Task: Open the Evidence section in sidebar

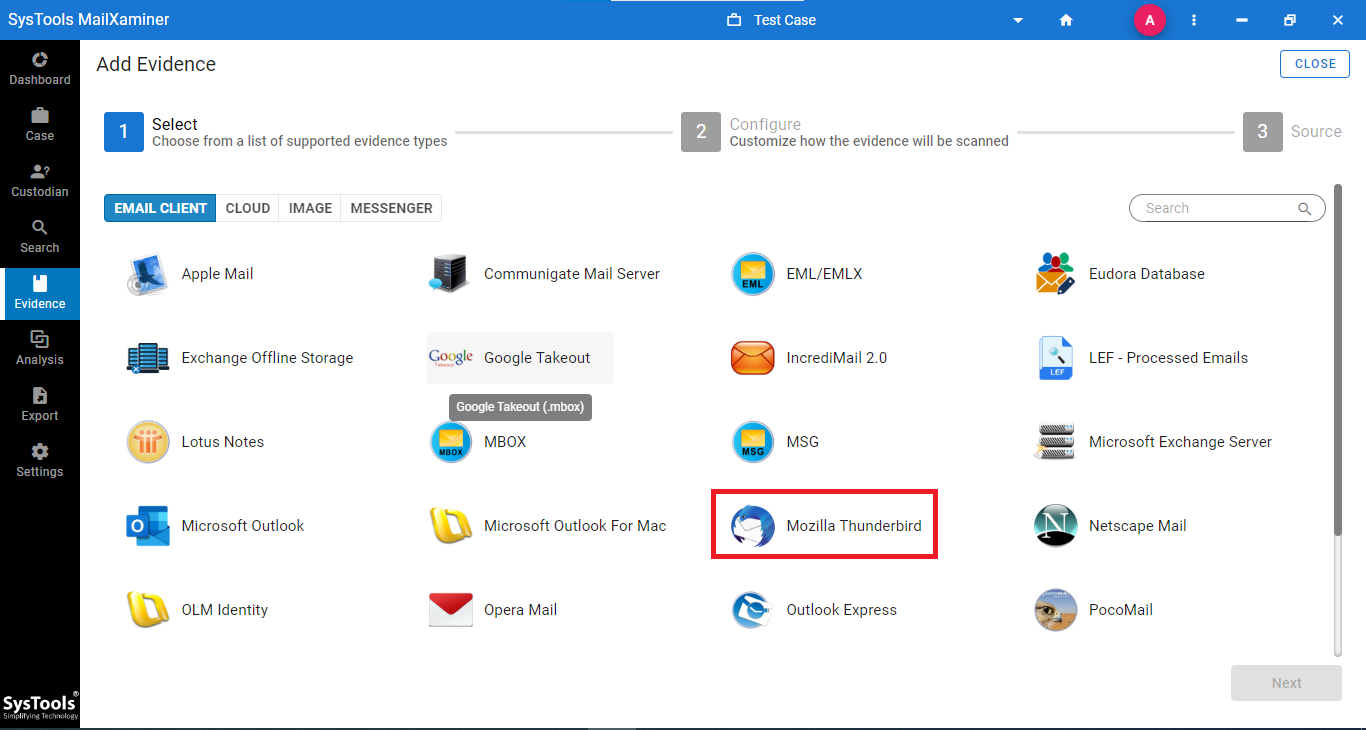Action: [40, 293]
